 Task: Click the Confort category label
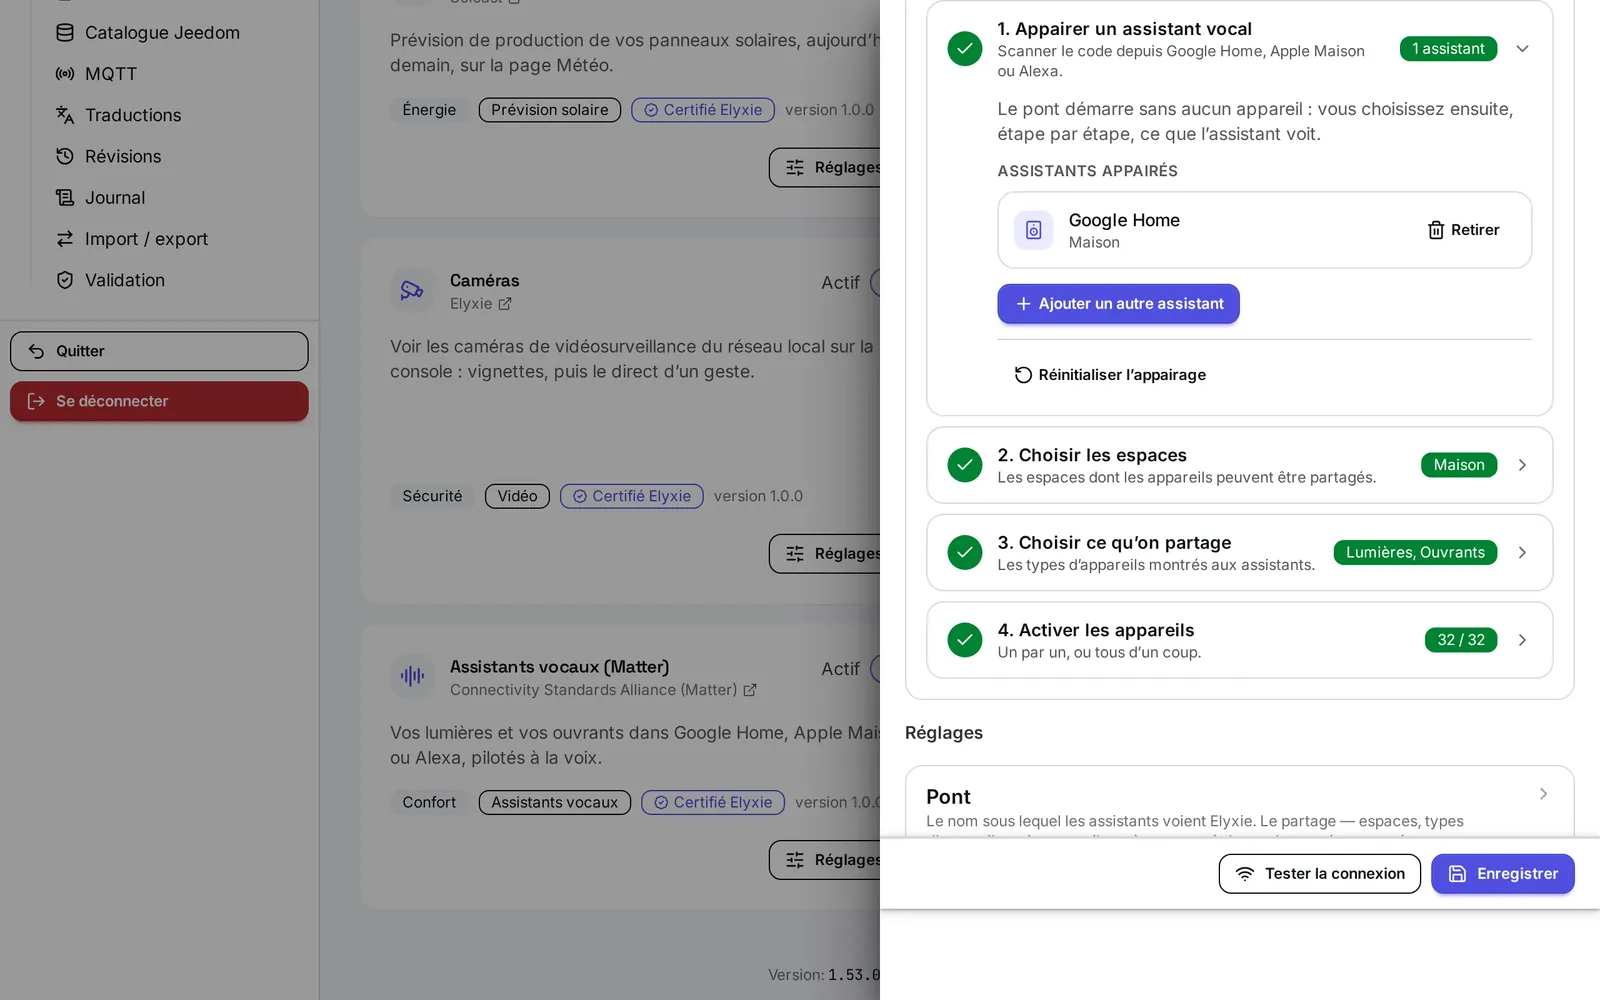pyautogui.click(x=429, y=802)
